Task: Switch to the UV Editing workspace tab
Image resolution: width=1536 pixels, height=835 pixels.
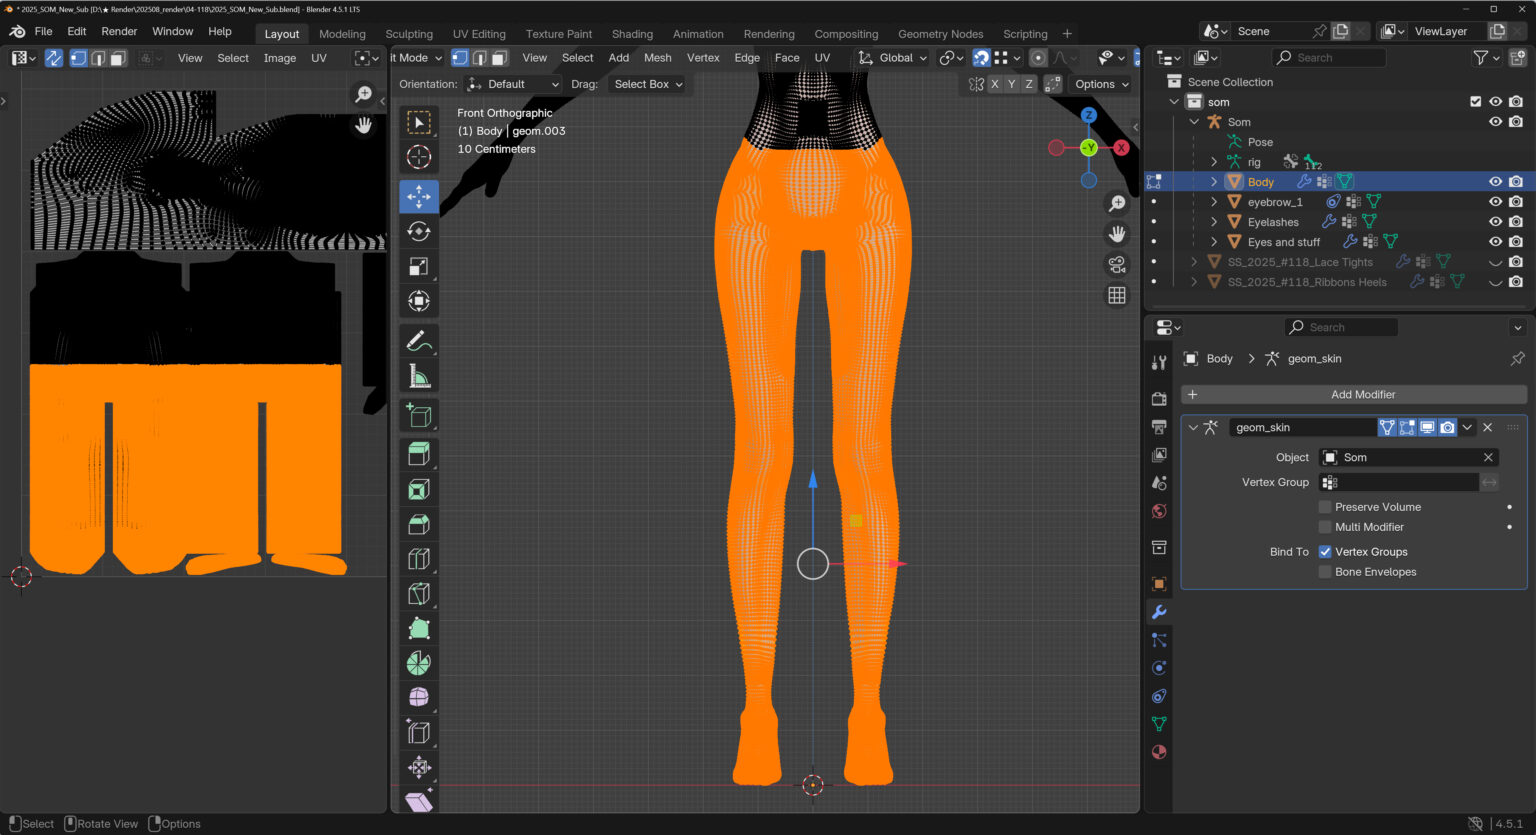Action: [x=479, y=34]
